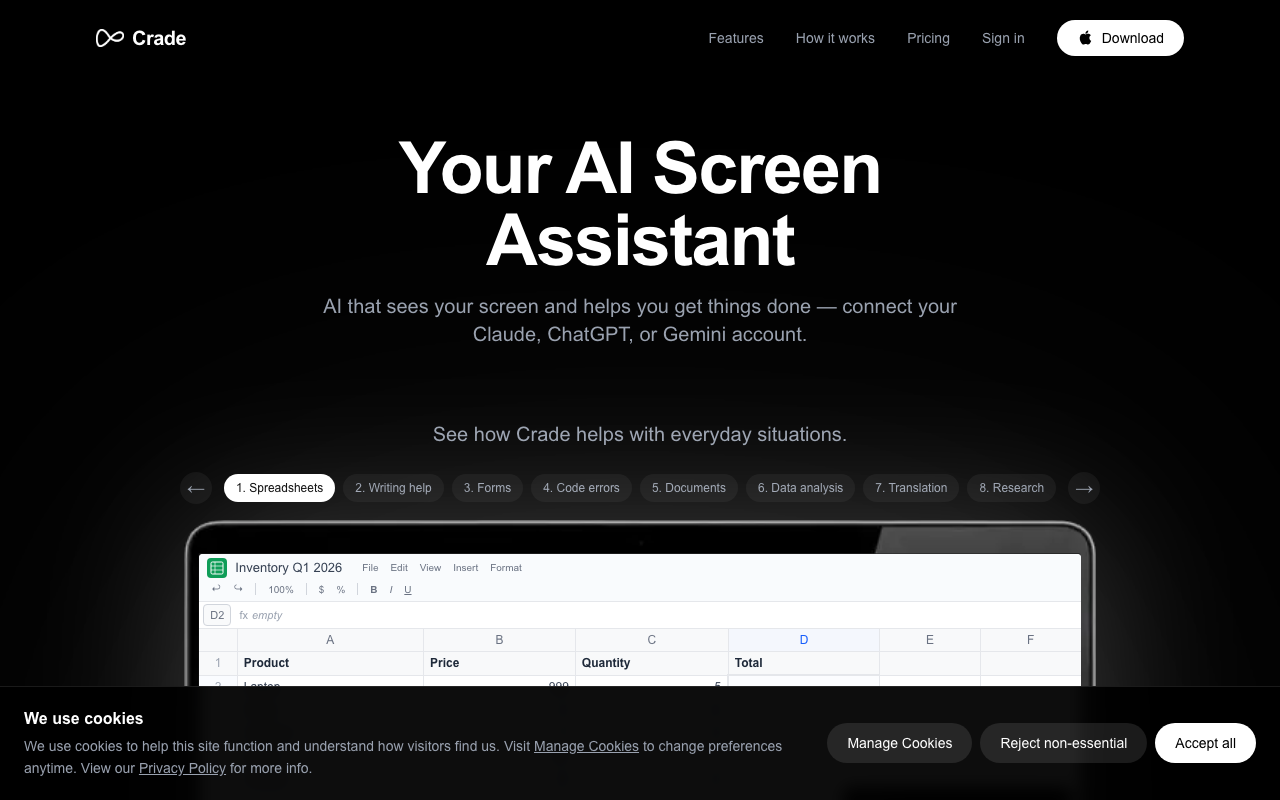
Task: Switch to the 8. Research tab
Action: 1011,488
